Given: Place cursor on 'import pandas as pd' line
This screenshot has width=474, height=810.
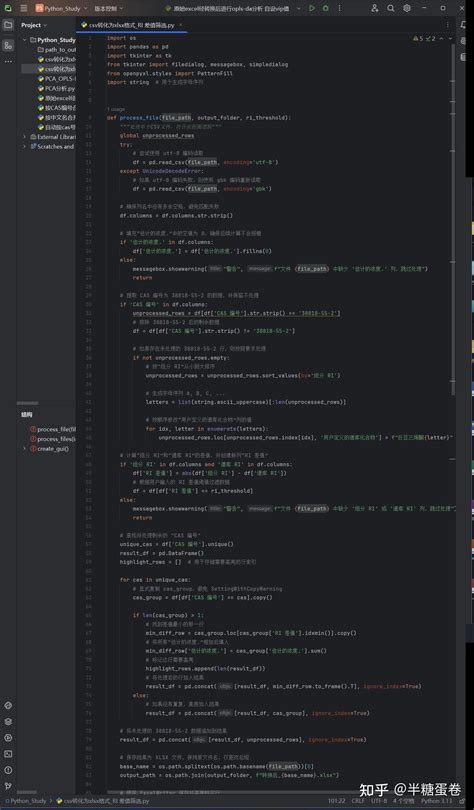Looking at the screenshot, I should [x=137, y=46].
